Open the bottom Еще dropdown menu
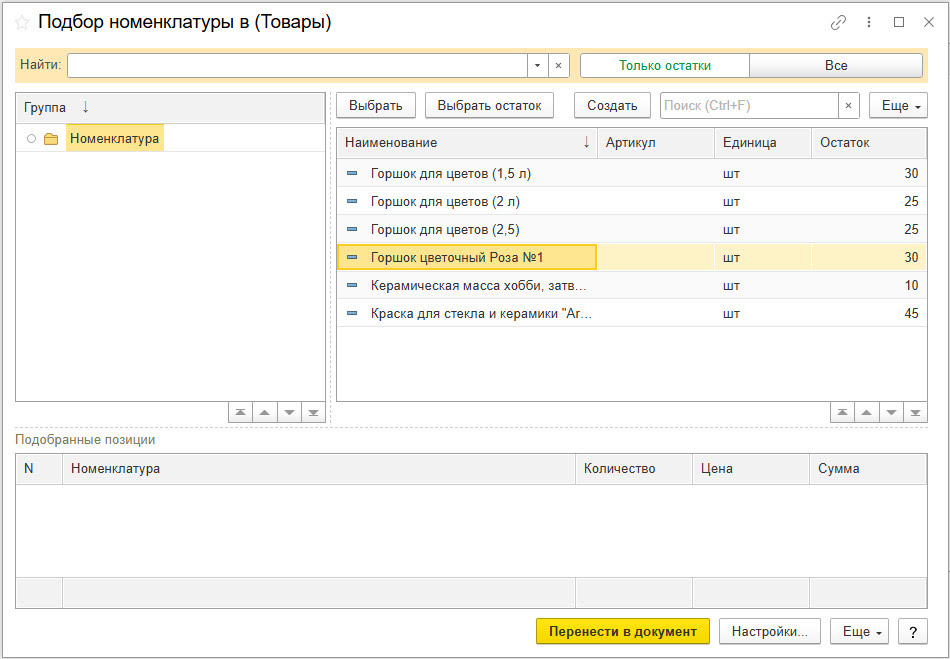This screenshot has height=659, width=950. click(859, 632)
